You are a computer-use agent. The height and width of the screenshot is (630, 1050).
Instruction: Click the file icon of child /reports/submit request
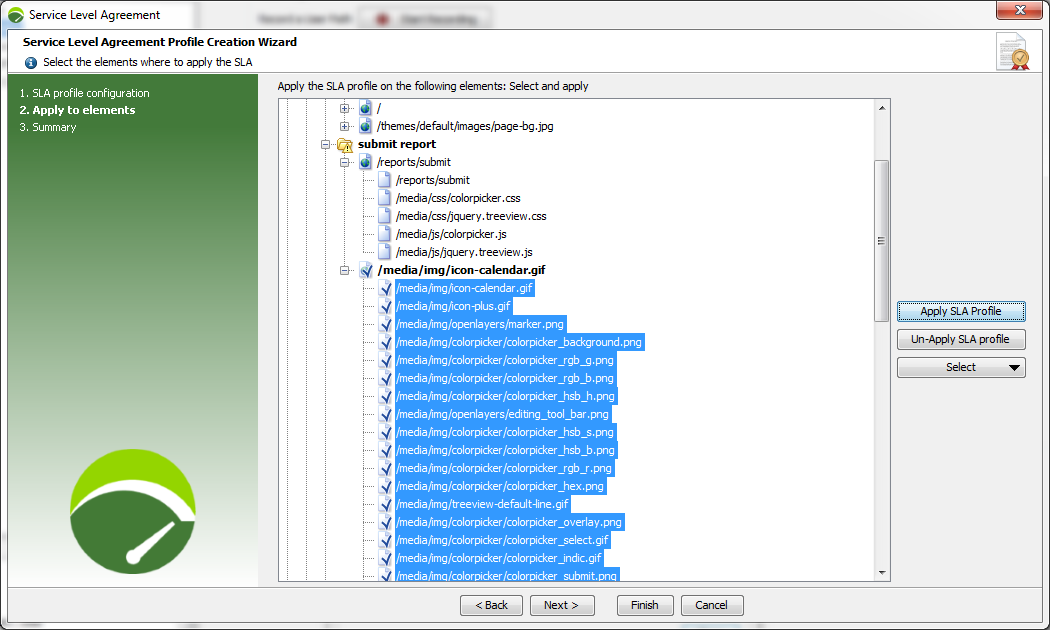(384, 180)
